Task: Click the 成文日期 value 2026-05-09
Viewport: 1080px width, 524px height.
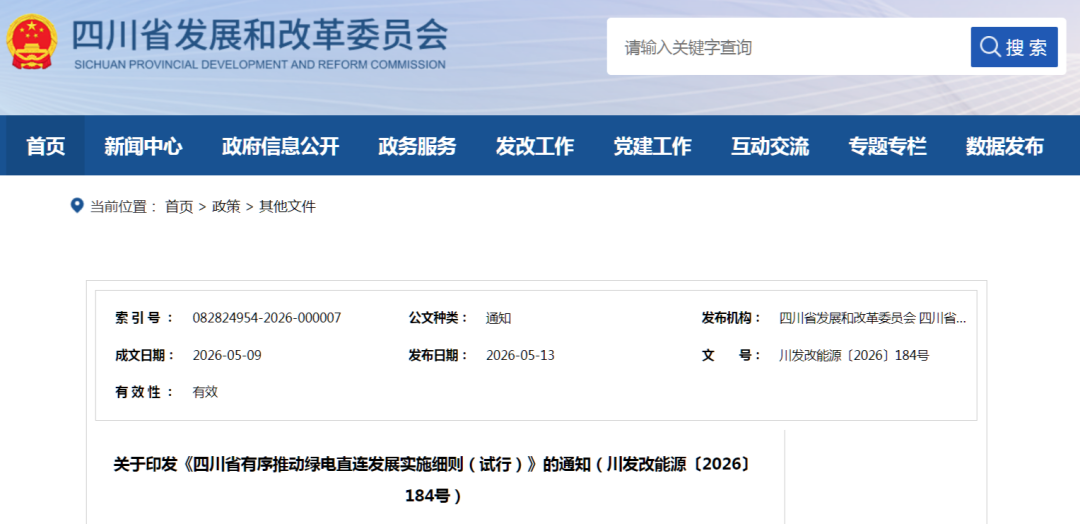Action: pyautogui.click(x=227, y=355)
